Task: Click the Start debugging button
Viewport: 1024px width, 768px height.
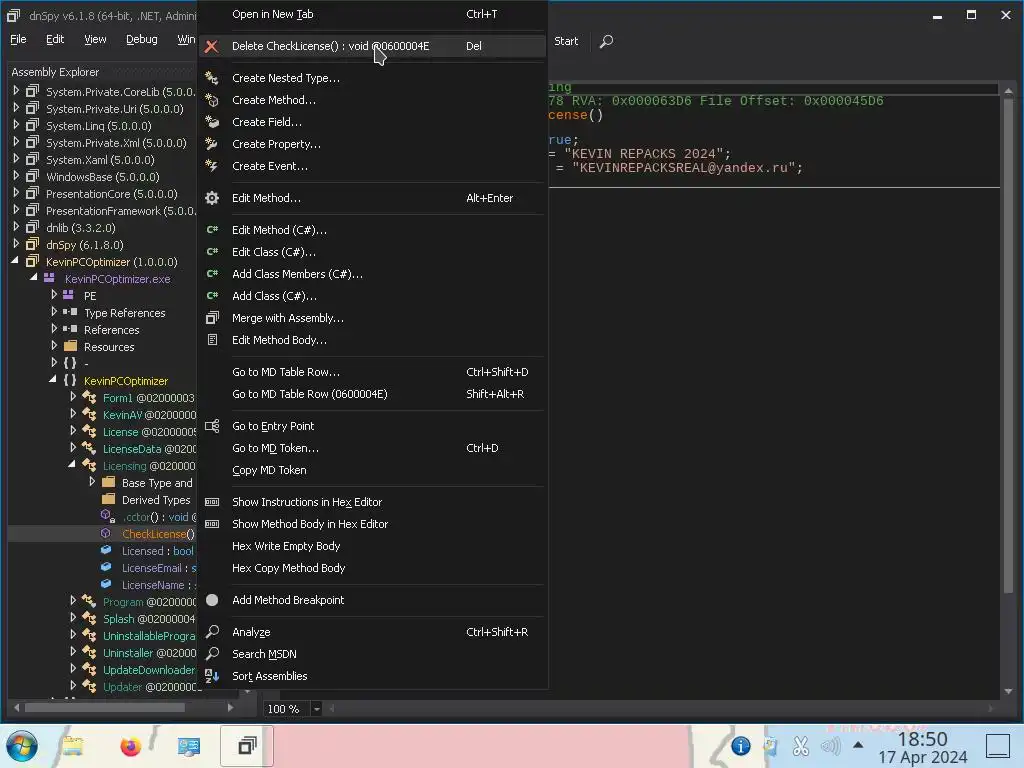Action: pos(566,41)
